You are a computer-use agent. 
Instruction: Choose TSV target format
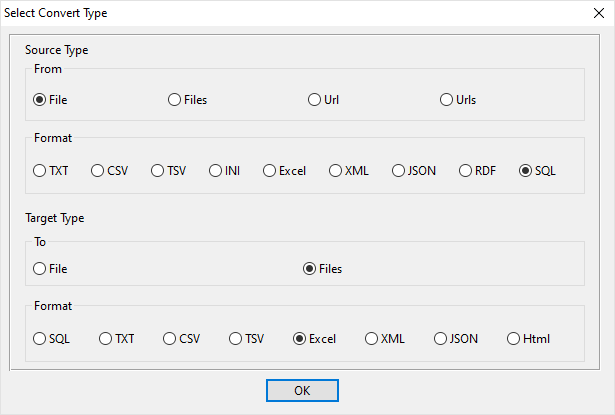point(236,339)
